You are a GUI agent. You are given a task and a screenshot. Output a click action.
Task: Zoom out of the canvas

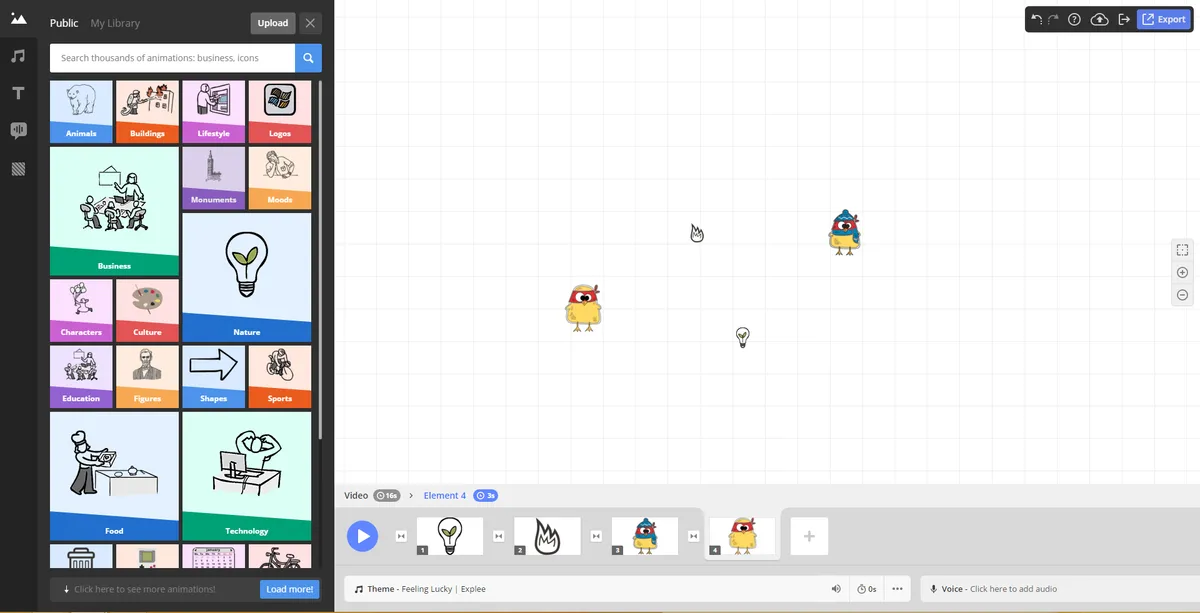(x=1182, y=295)
